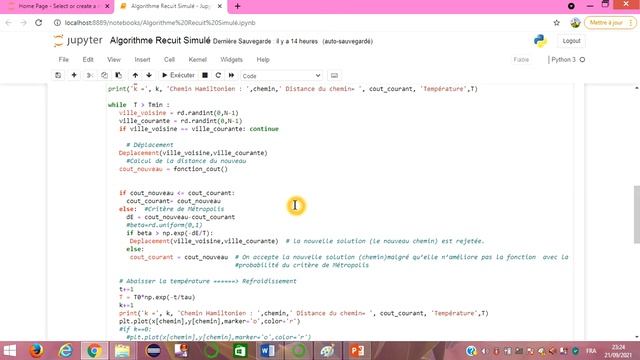The image size is (640, 360).
Task: Close the Home Page browser tab
Action: (x=107, y=6)
